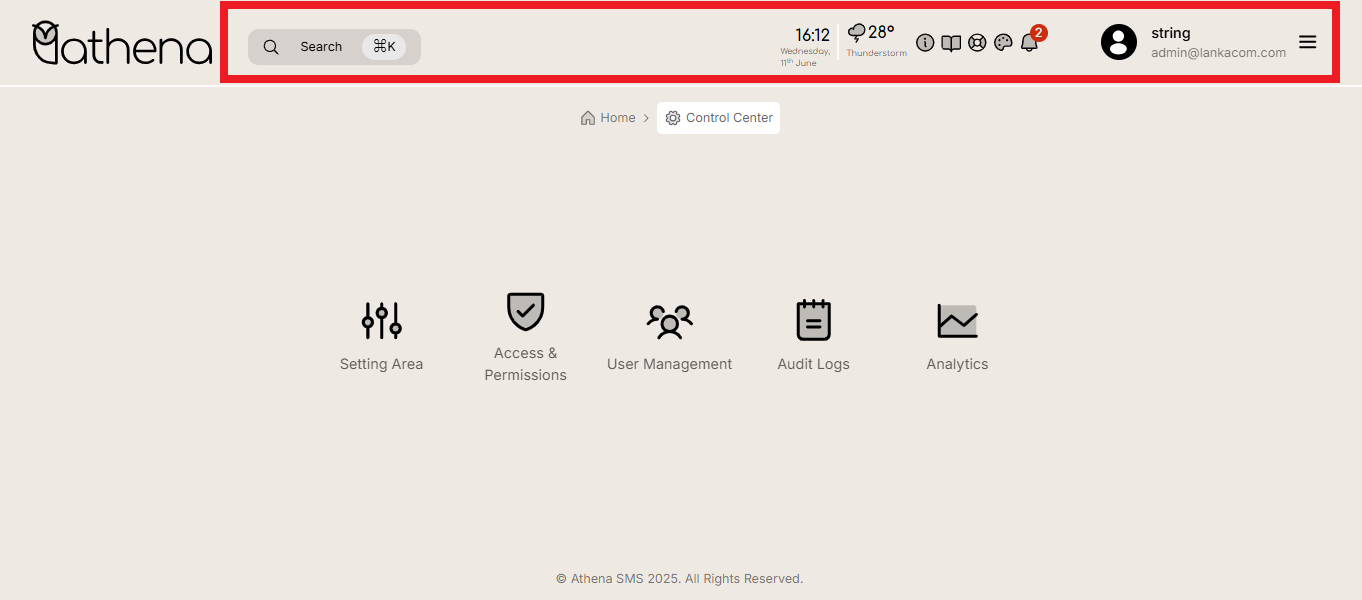Image resolution: width=1362 pixels, height=600 pixels.
Task: Expand the hamburger menu in header
Action: point(1307,42)
